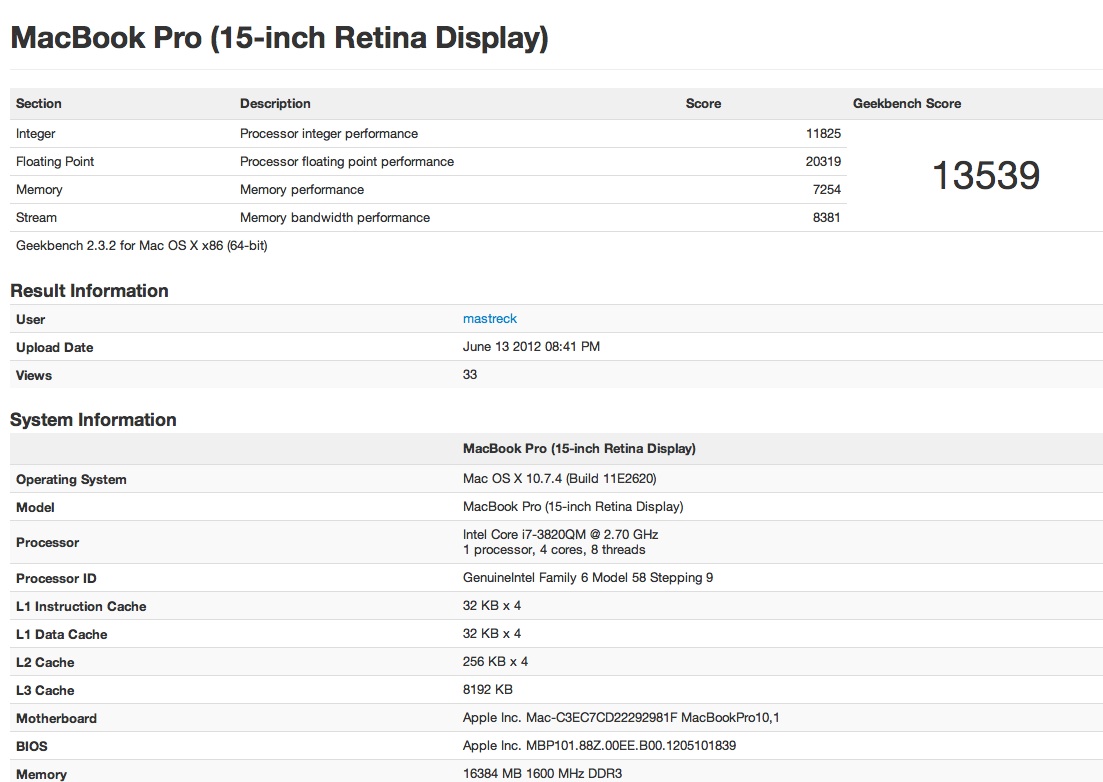Select the Memory score 7254
Viewport: 1103px width, 782px height.
(827, 190)
